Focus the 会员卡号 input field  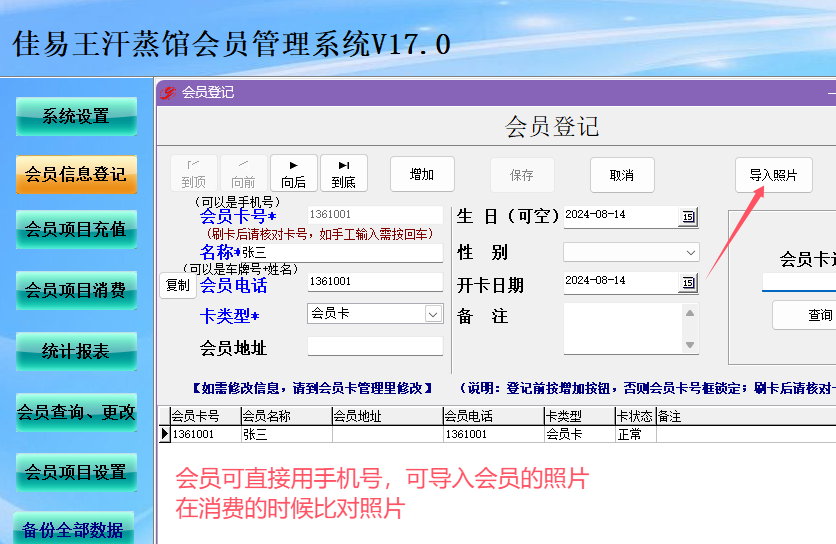pos(375,214)
